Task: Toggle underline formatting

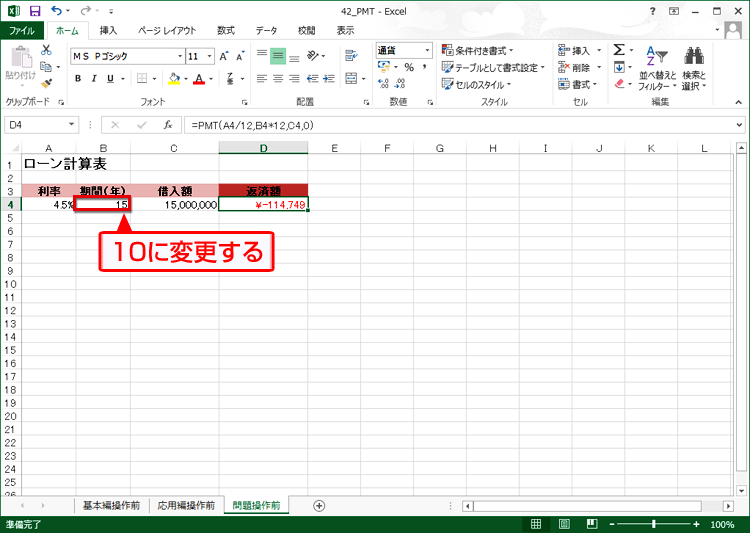Action: point(110,78)
